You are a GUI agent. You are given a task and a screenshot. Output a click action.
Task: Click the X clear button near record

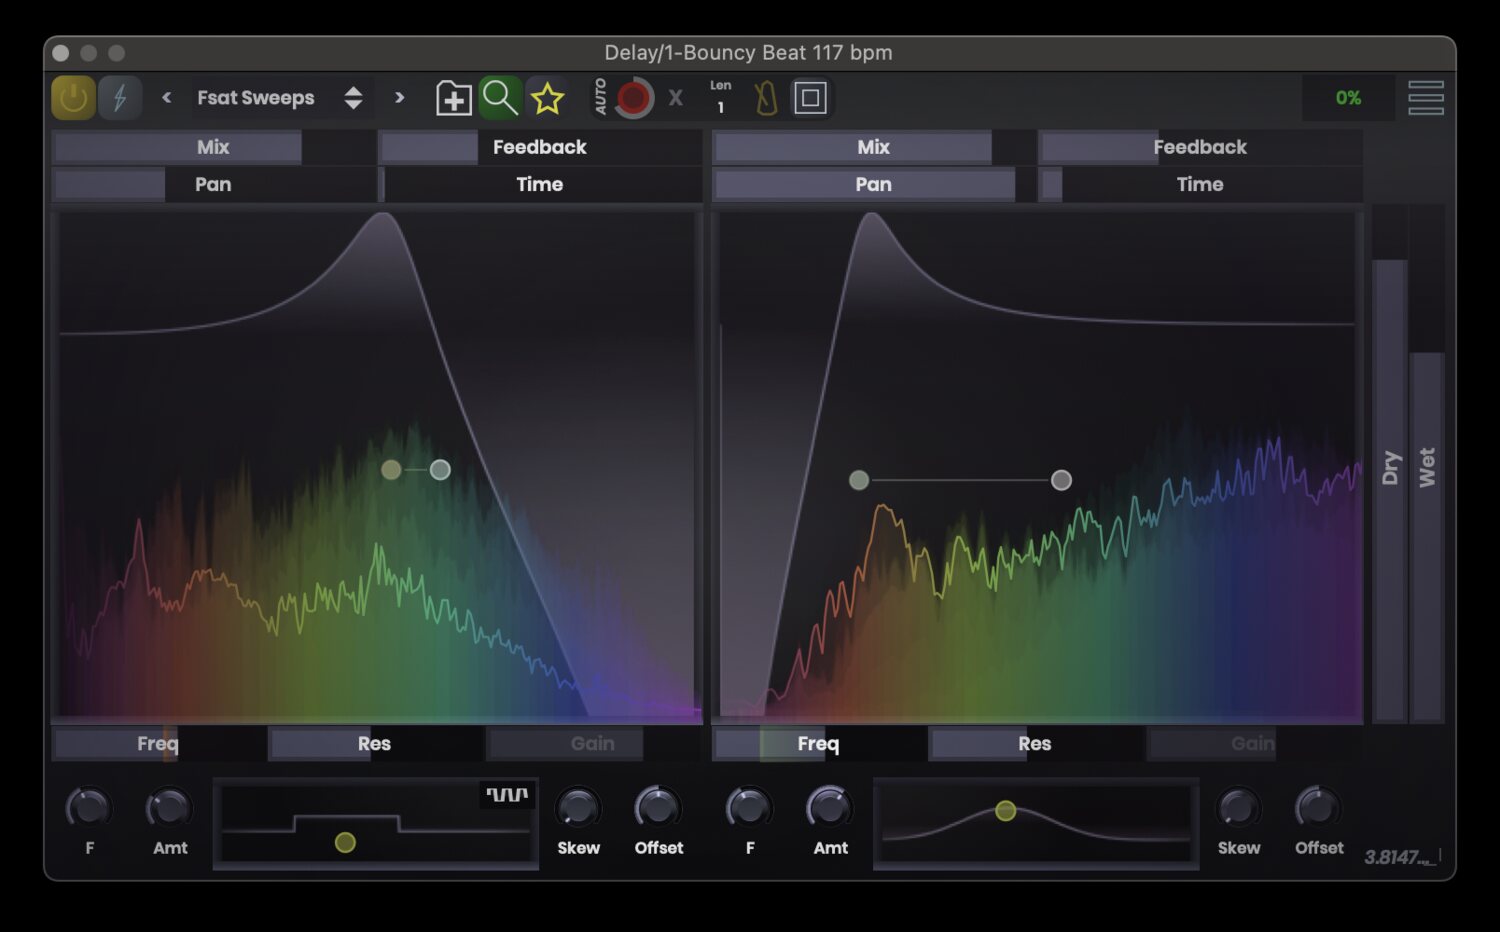(676, 98)
